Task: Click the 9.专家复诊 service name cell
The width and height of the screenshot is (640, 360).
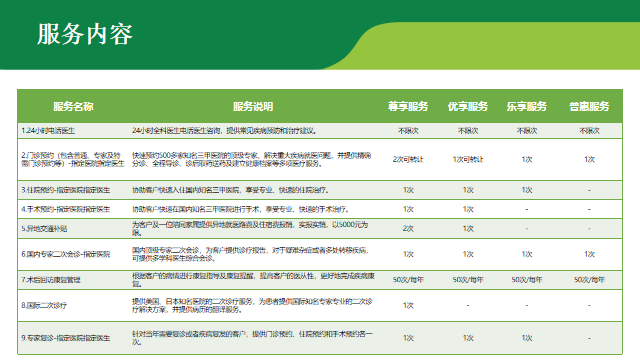Action: pos(66,338)
